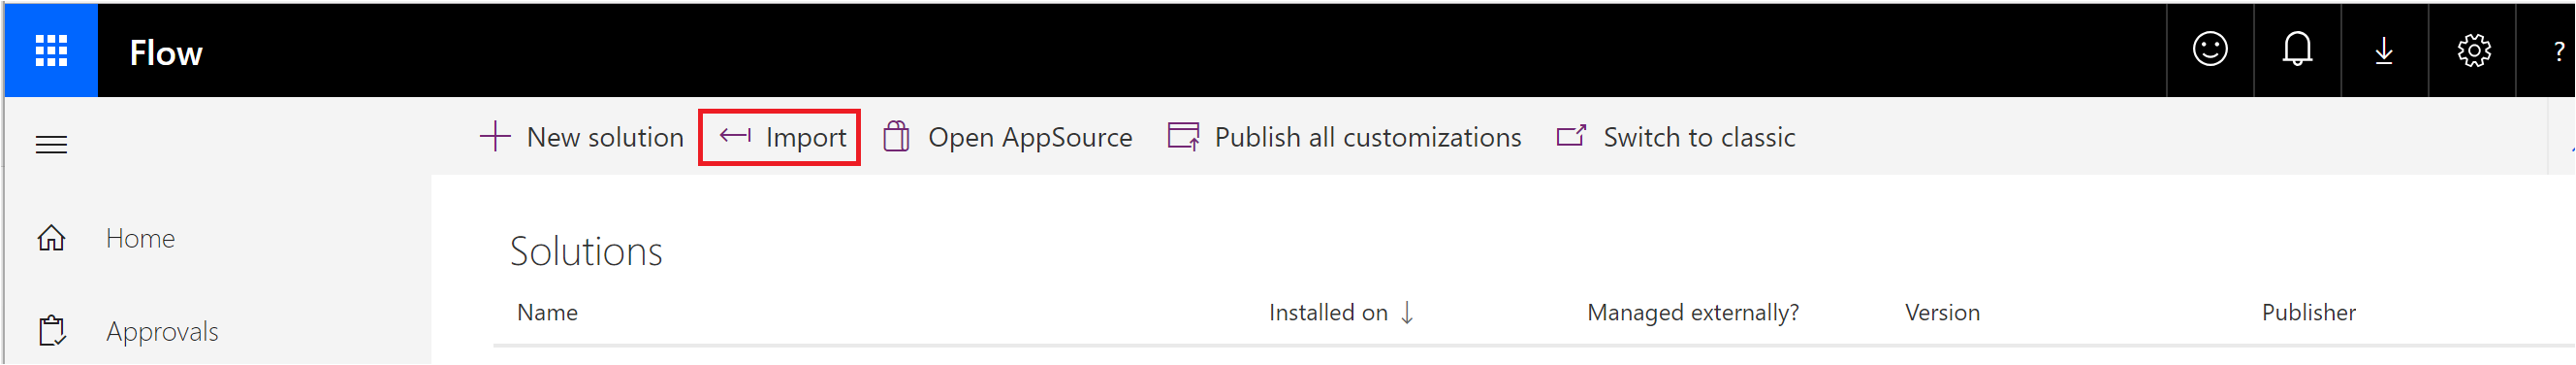Click the Approvals clipboard icon
The height and width of the screenshot is (365, 2576).
point(52,331)
